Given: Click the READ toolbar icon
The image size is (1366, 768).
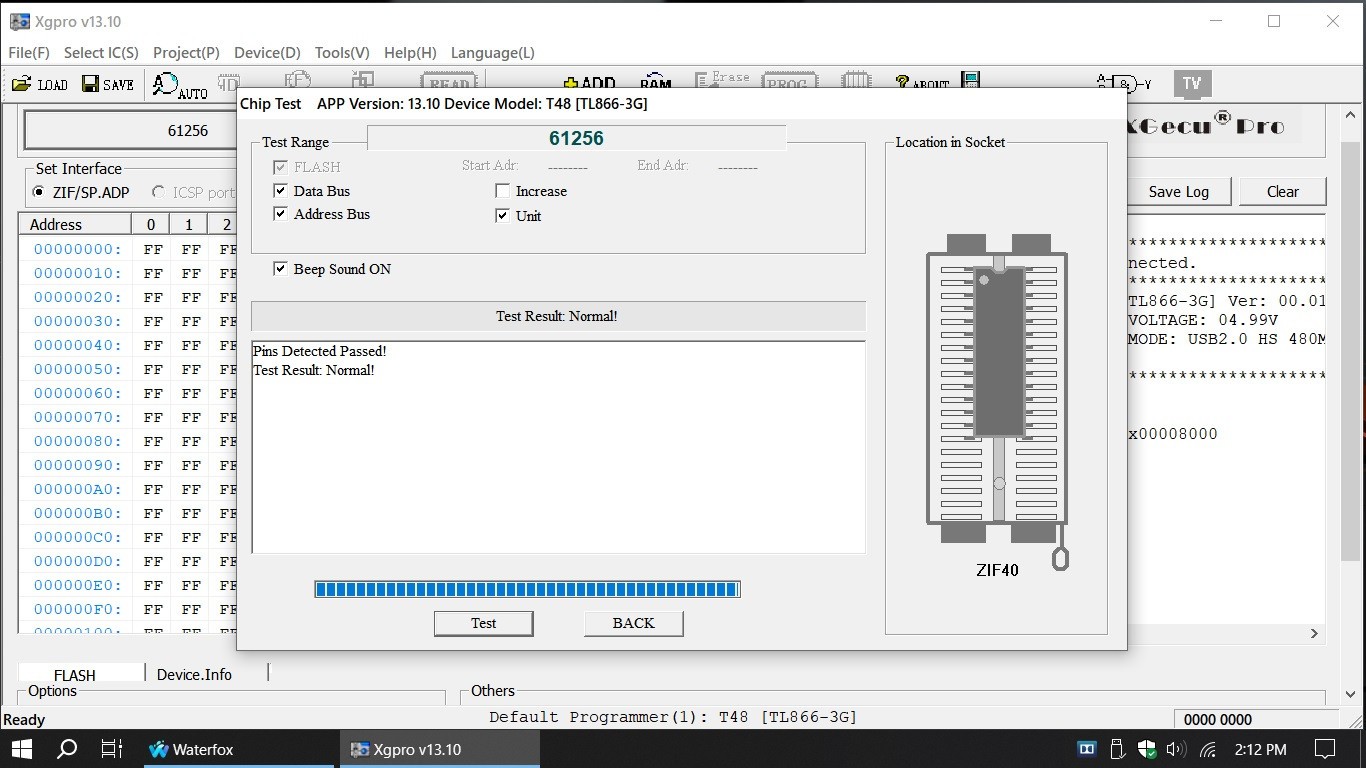Looking at the screenshot, I should pyautogui.click(x=449, y=82).
